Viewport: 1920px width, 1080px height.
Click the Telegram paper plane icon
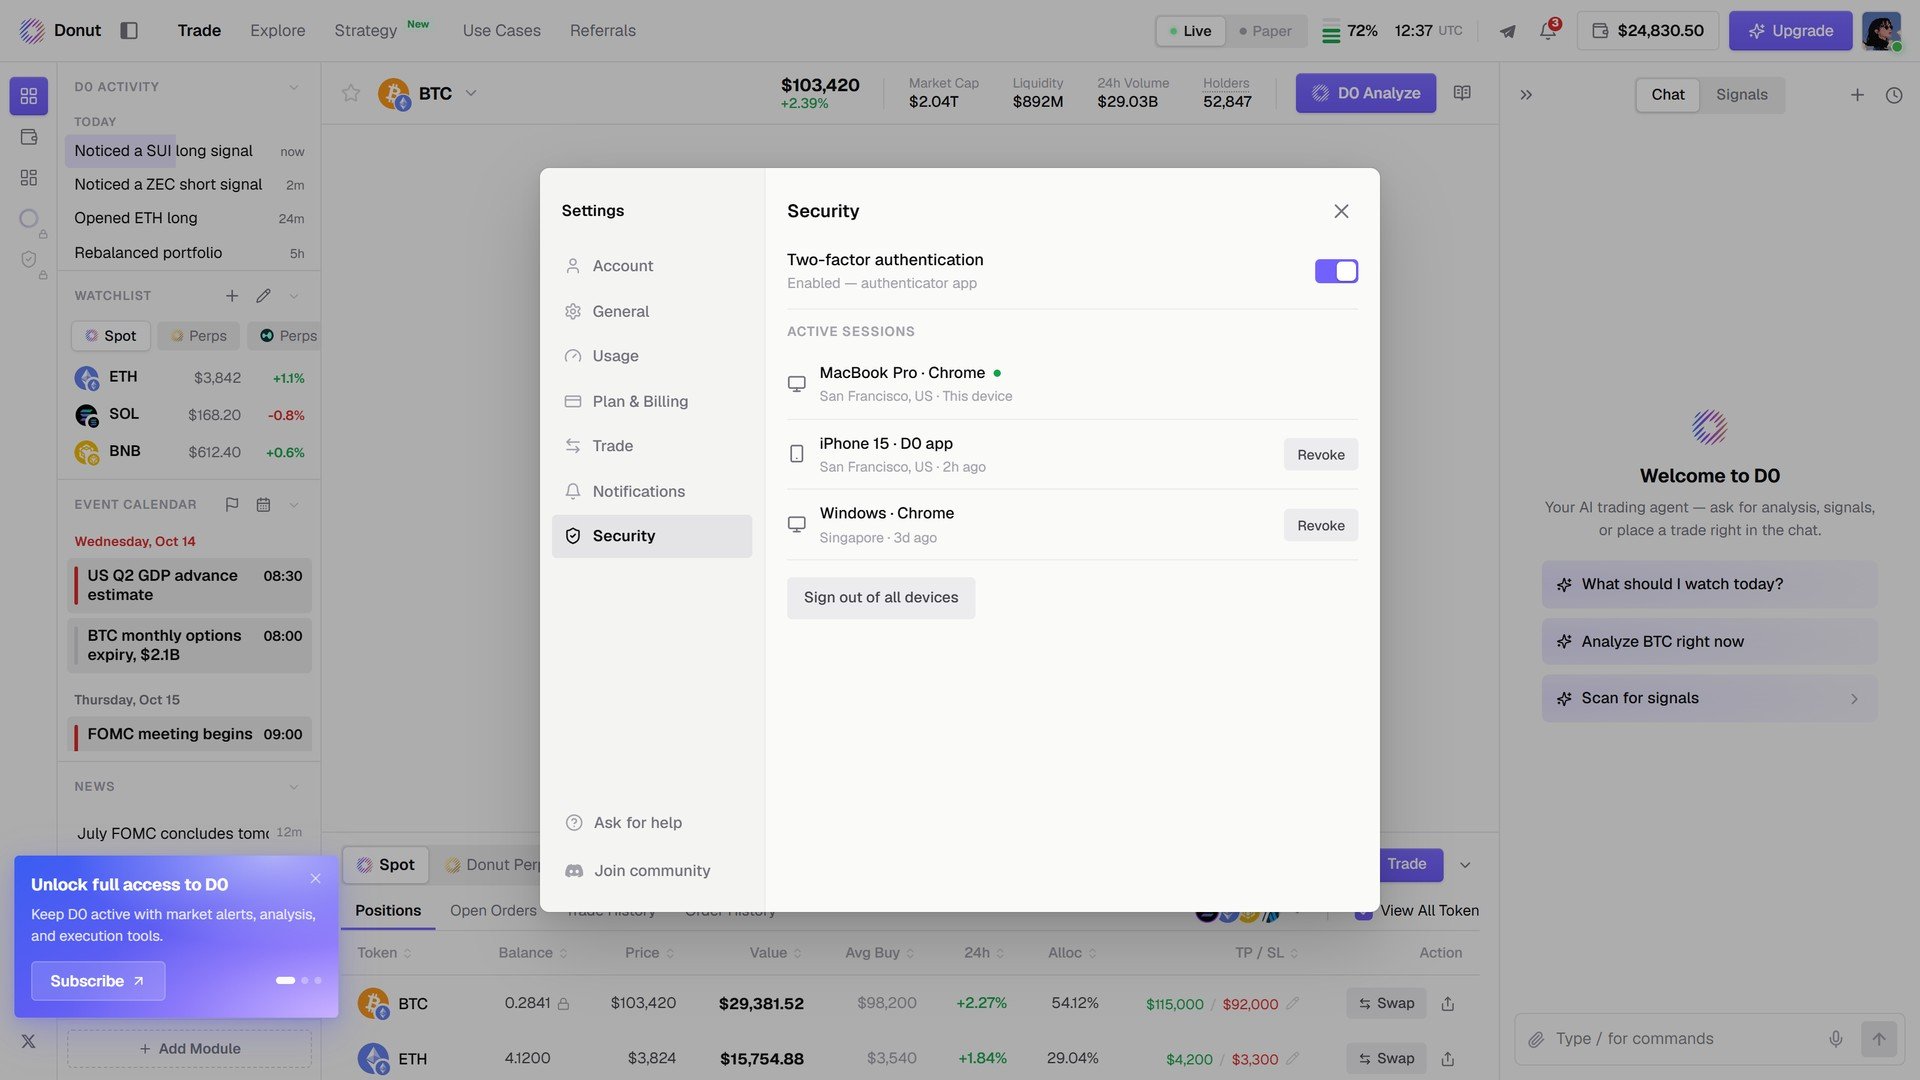click(x=1507, y=31)
